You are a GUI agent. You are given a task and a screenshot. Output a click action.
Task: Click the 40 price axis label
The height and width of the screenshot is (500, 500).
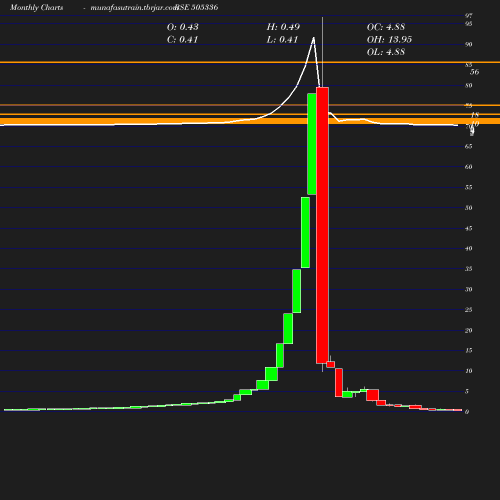(469, 248)
